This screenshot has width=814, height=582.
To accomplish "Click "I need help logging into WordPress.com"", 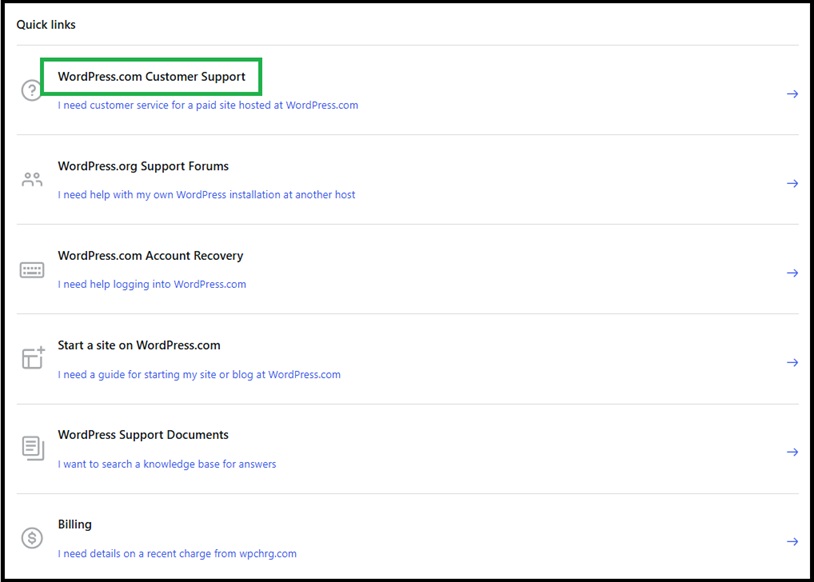I will [x=152, y=284].
